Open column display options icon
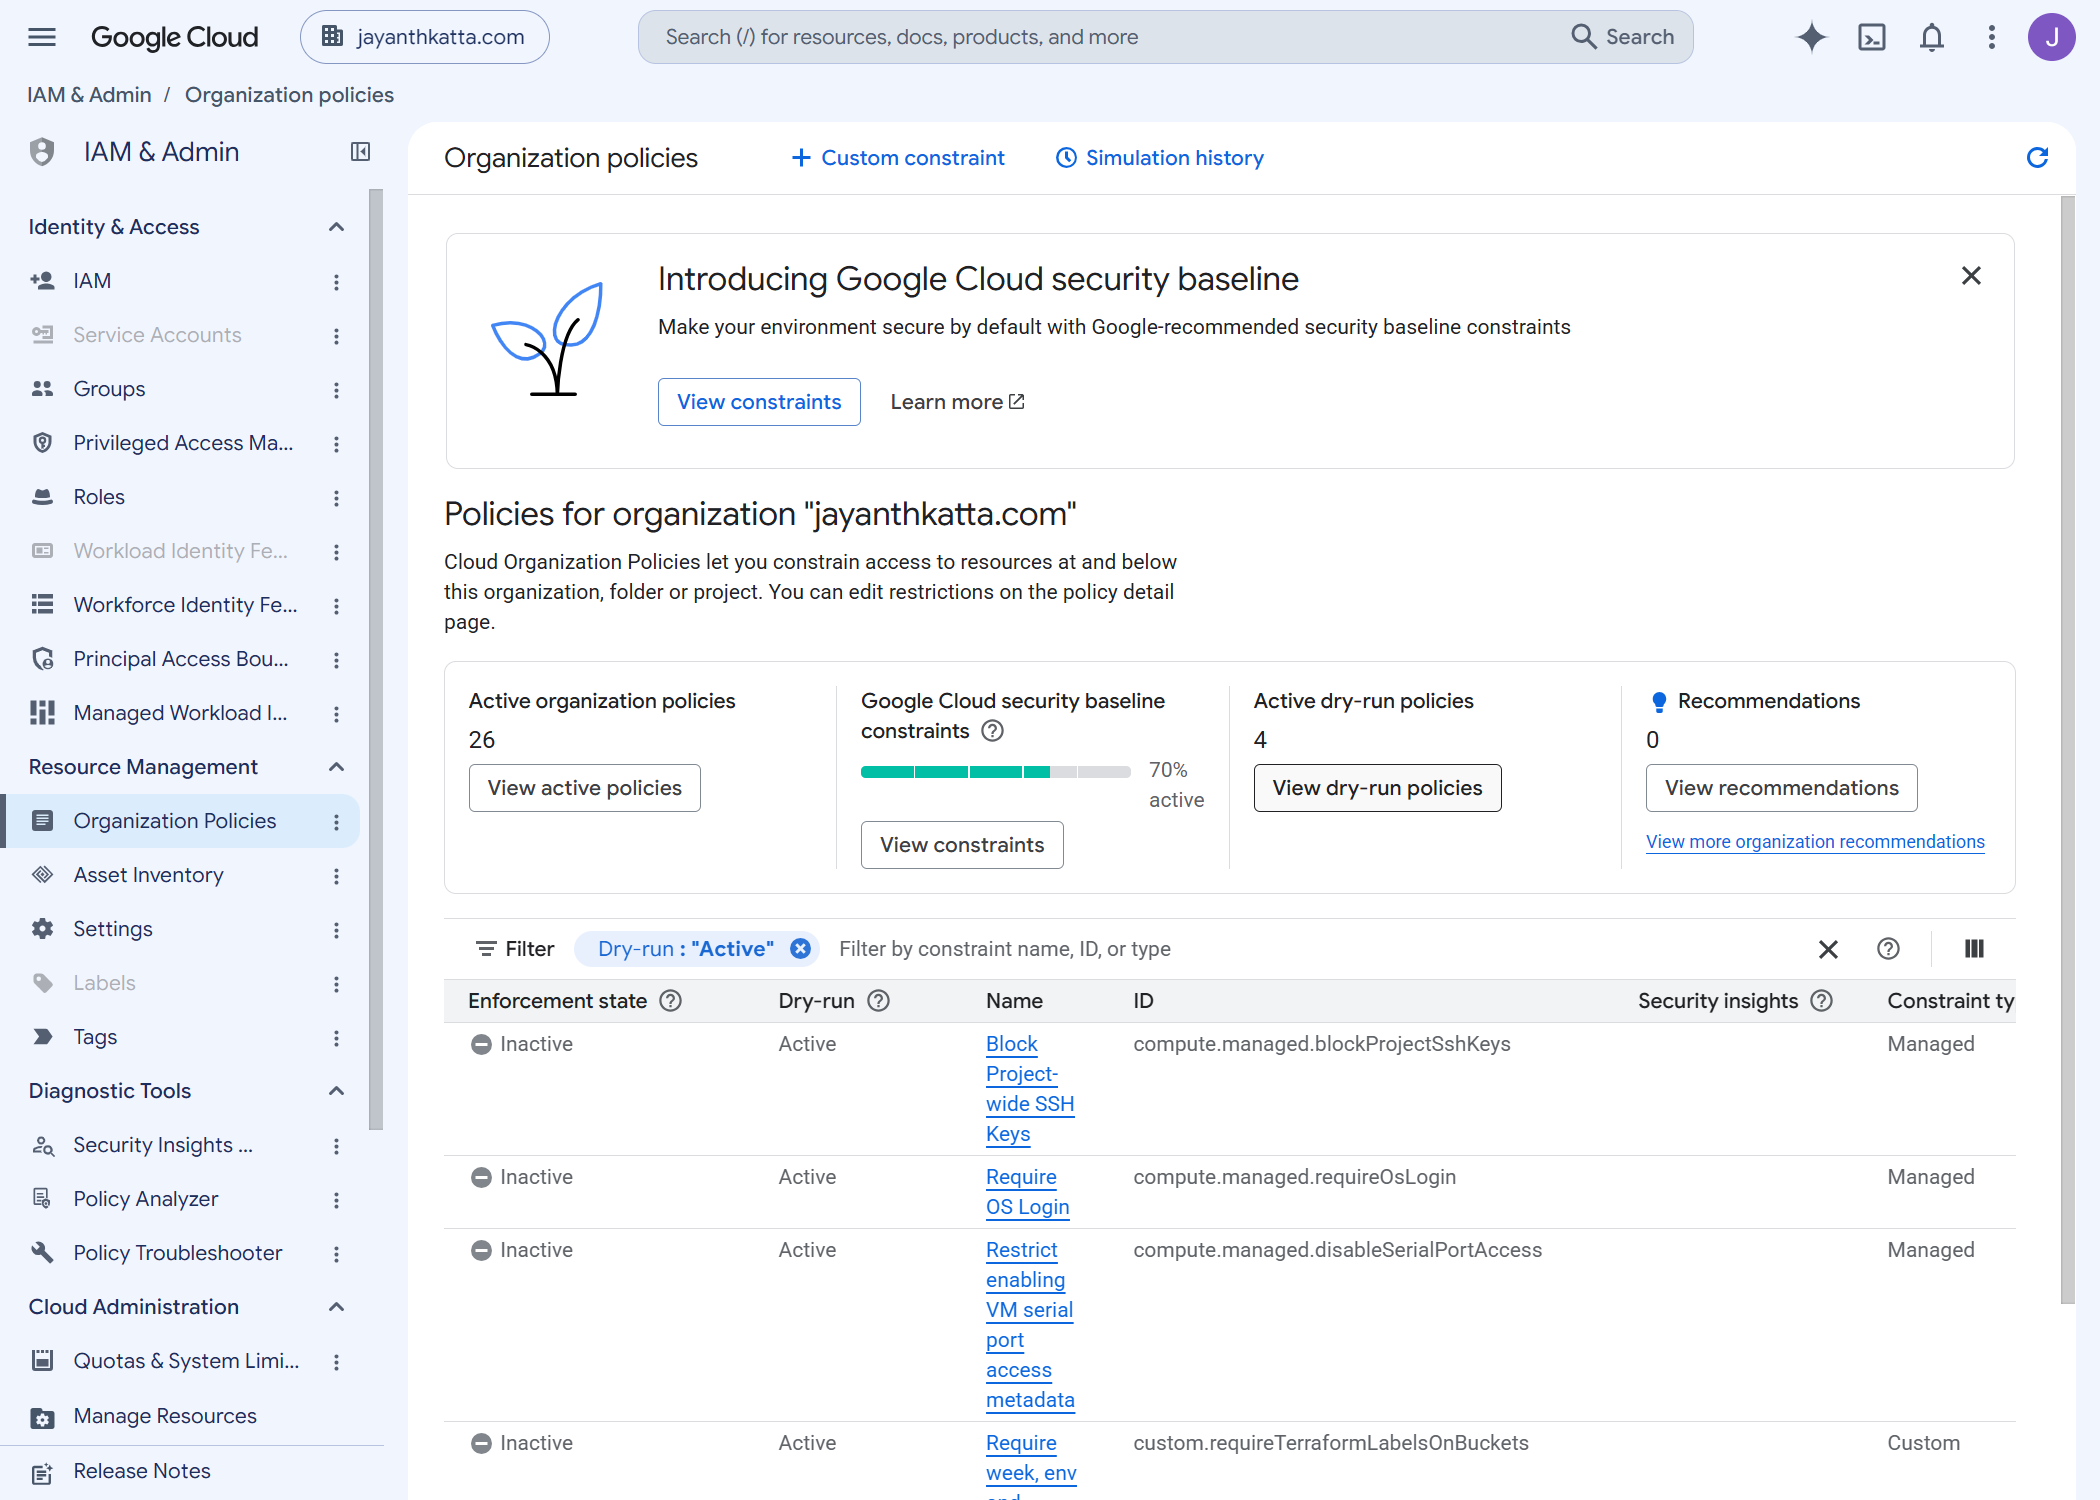This screenshot has height=1500, width=2100. coord(1973,949)
